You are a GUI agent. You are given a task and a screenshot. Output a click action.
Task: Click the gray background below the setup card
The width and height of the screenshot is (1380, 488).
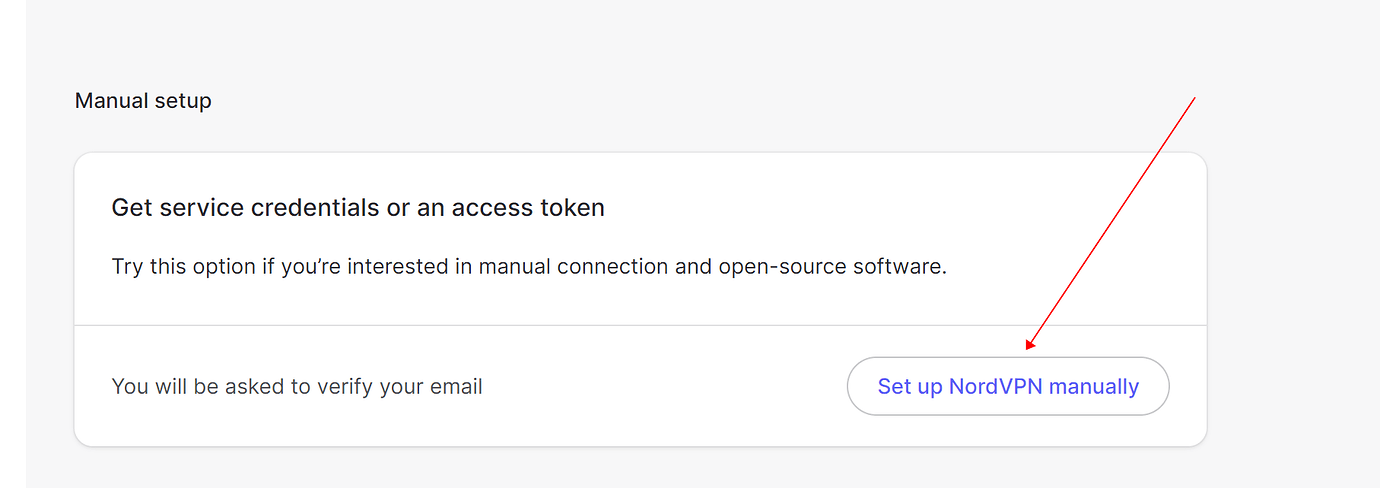(x=640, y=468)
